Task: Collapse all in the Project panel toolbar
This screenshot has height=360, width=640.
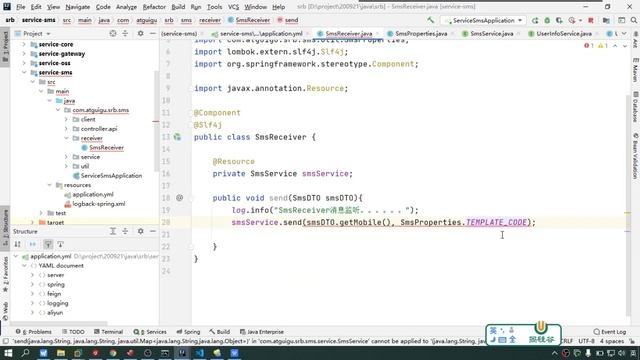Action: pos(125,33)
